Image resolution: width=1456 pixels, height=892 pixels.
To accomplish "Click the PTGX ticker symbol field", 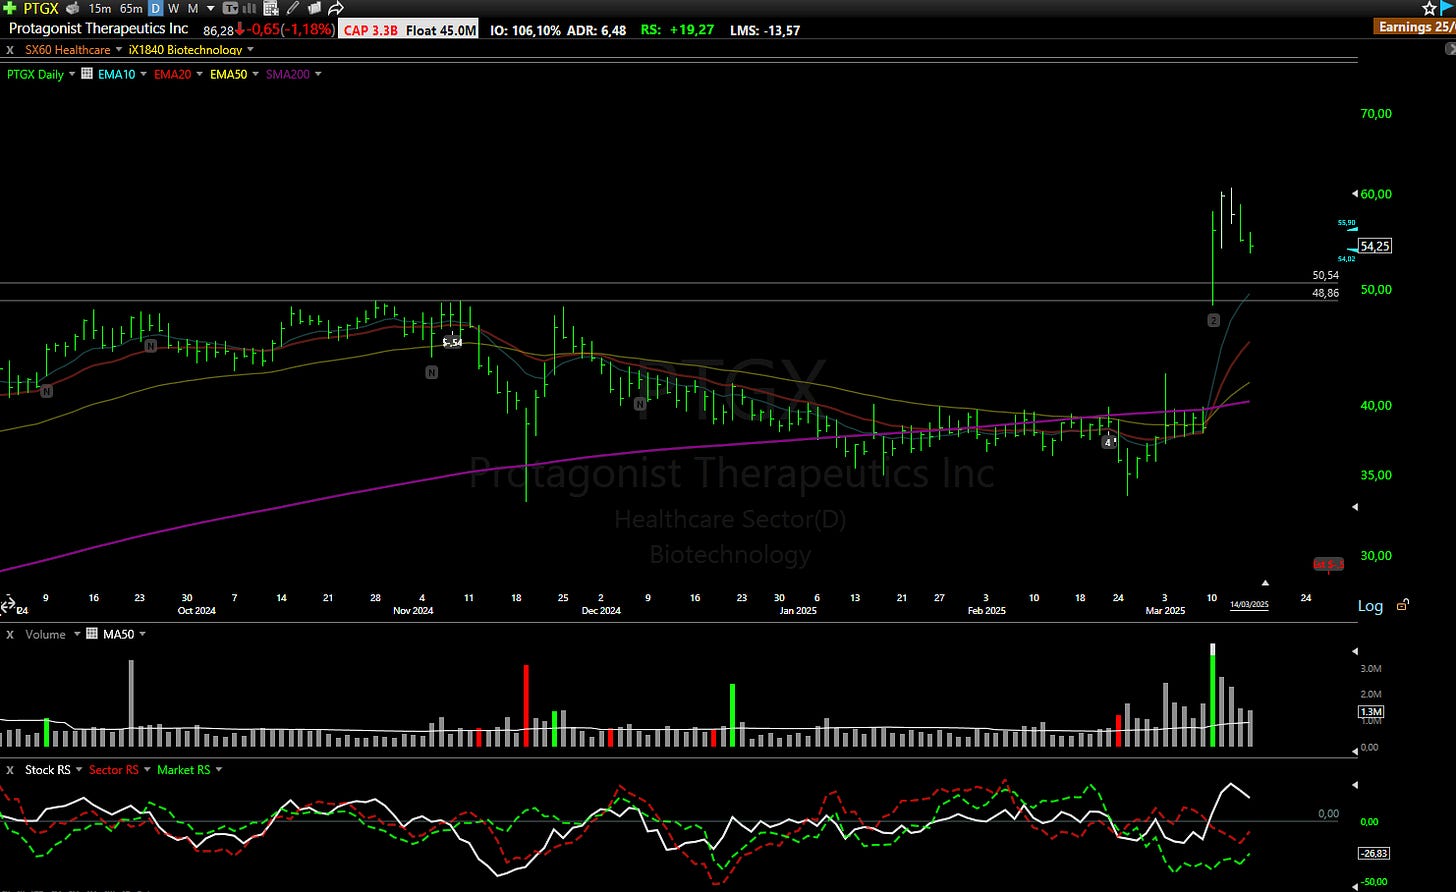I will tap(41, 8).
